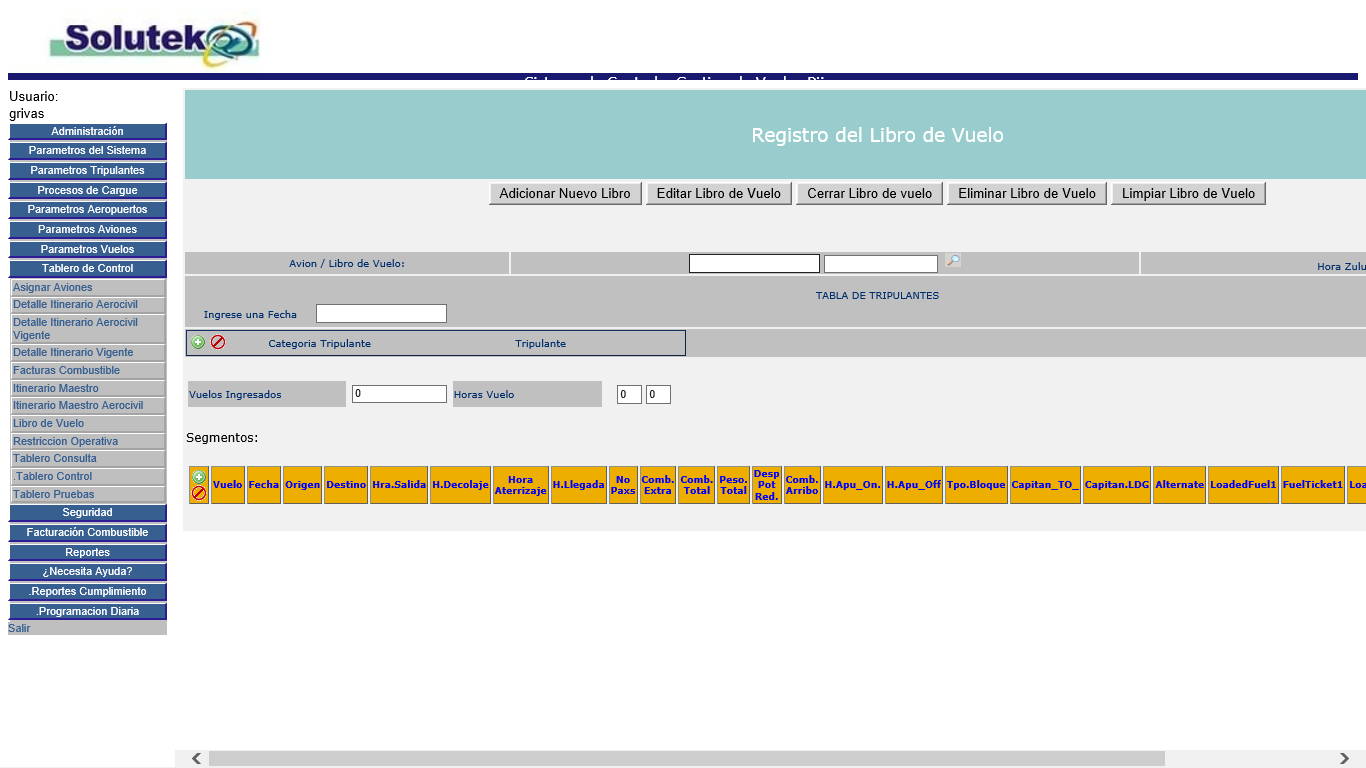Click the Salir logout link
This screenshot has height=768, width=1366.
tap(19, 629)
